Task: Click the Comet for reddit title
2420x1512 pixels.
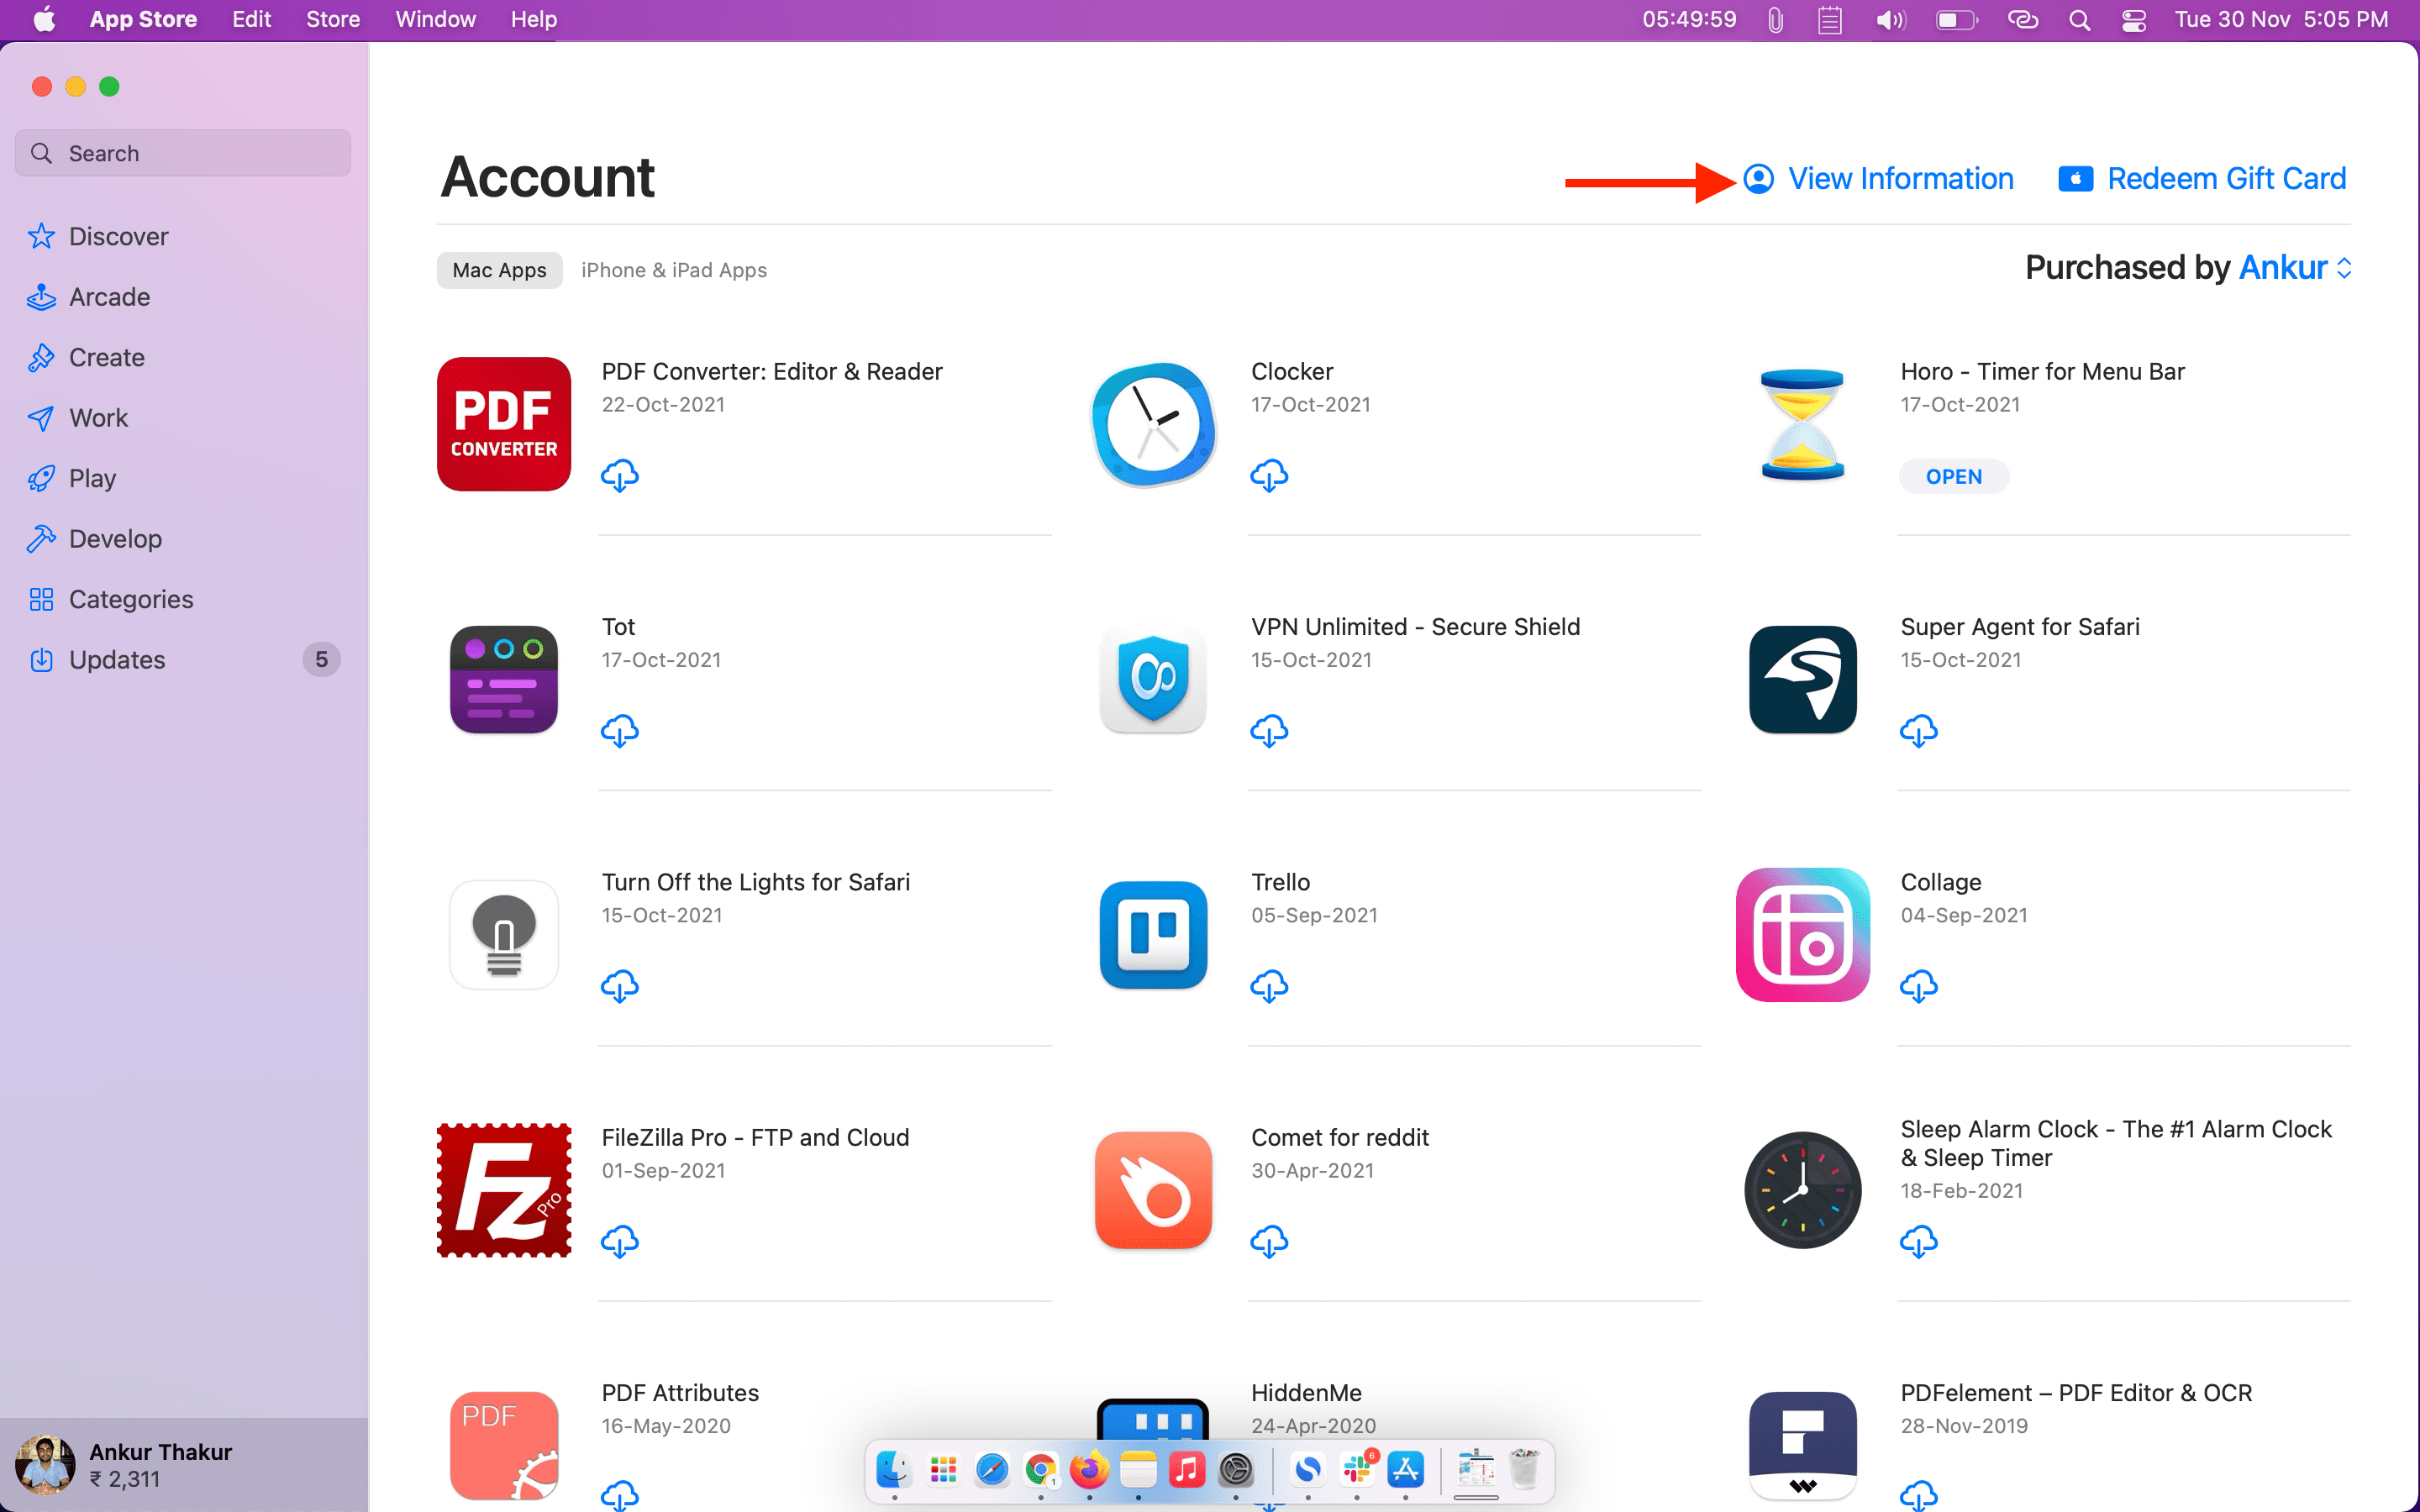Action: tap(1340, 1138)
